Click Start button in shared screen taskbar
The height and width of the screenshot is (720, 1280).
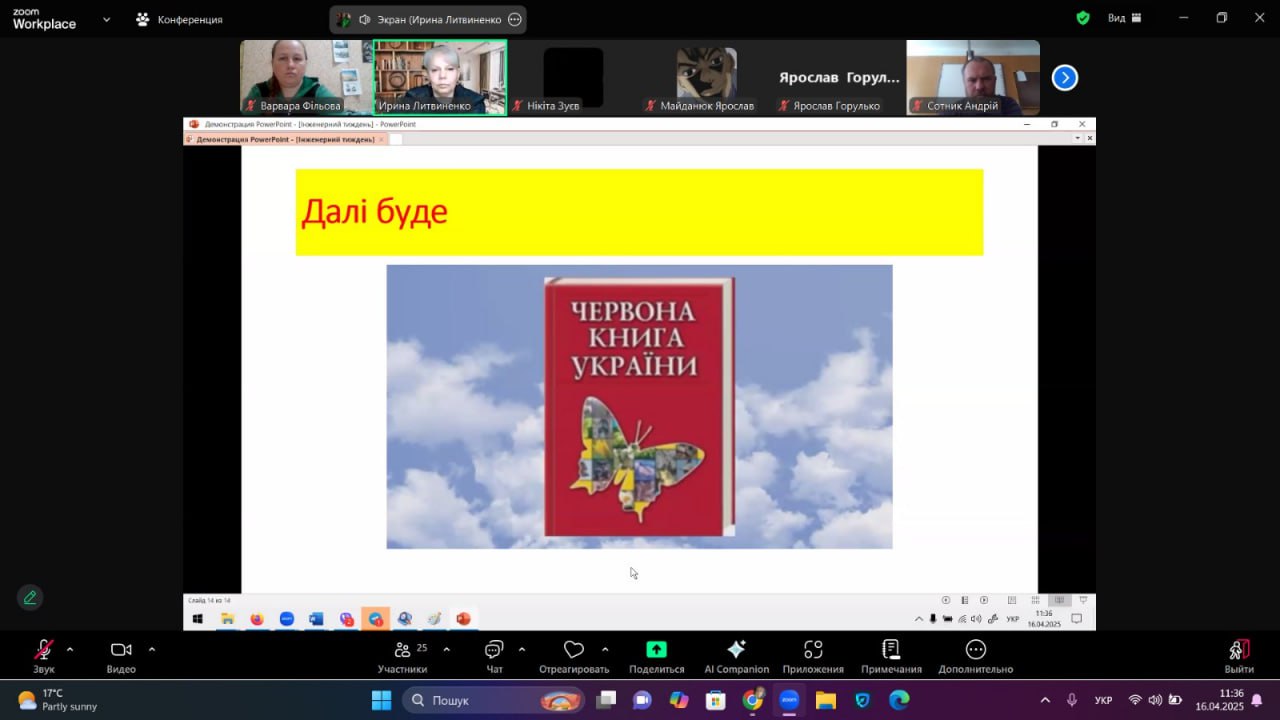198,619
